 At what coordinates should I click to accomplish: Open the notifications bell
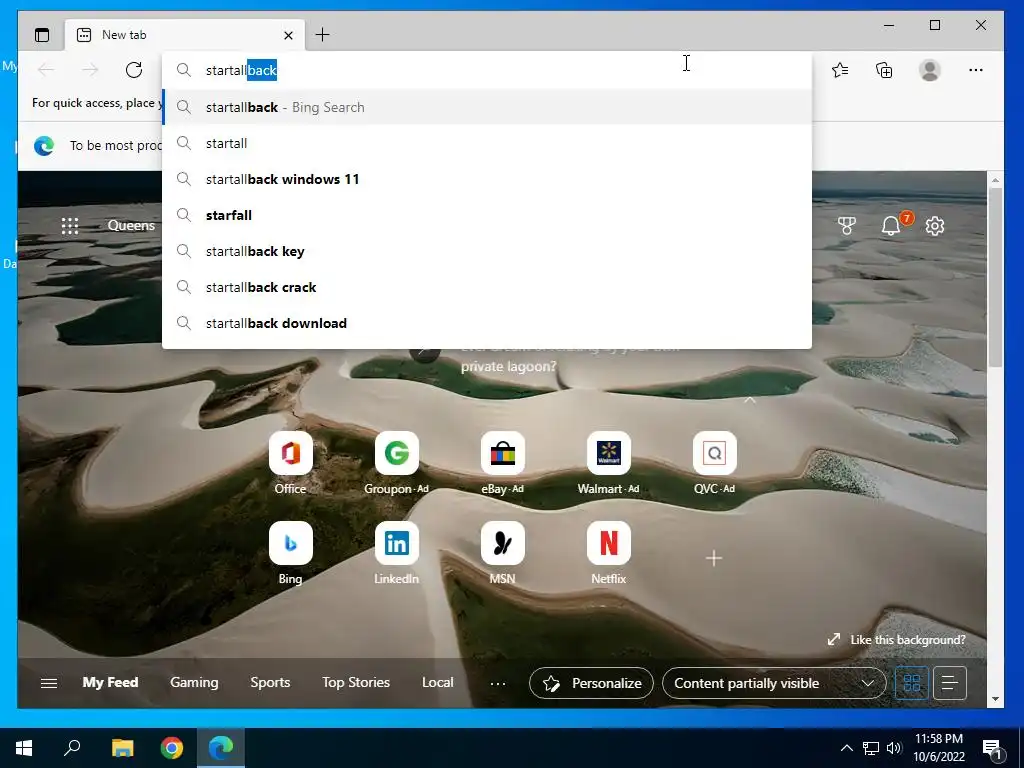[891, 226]
